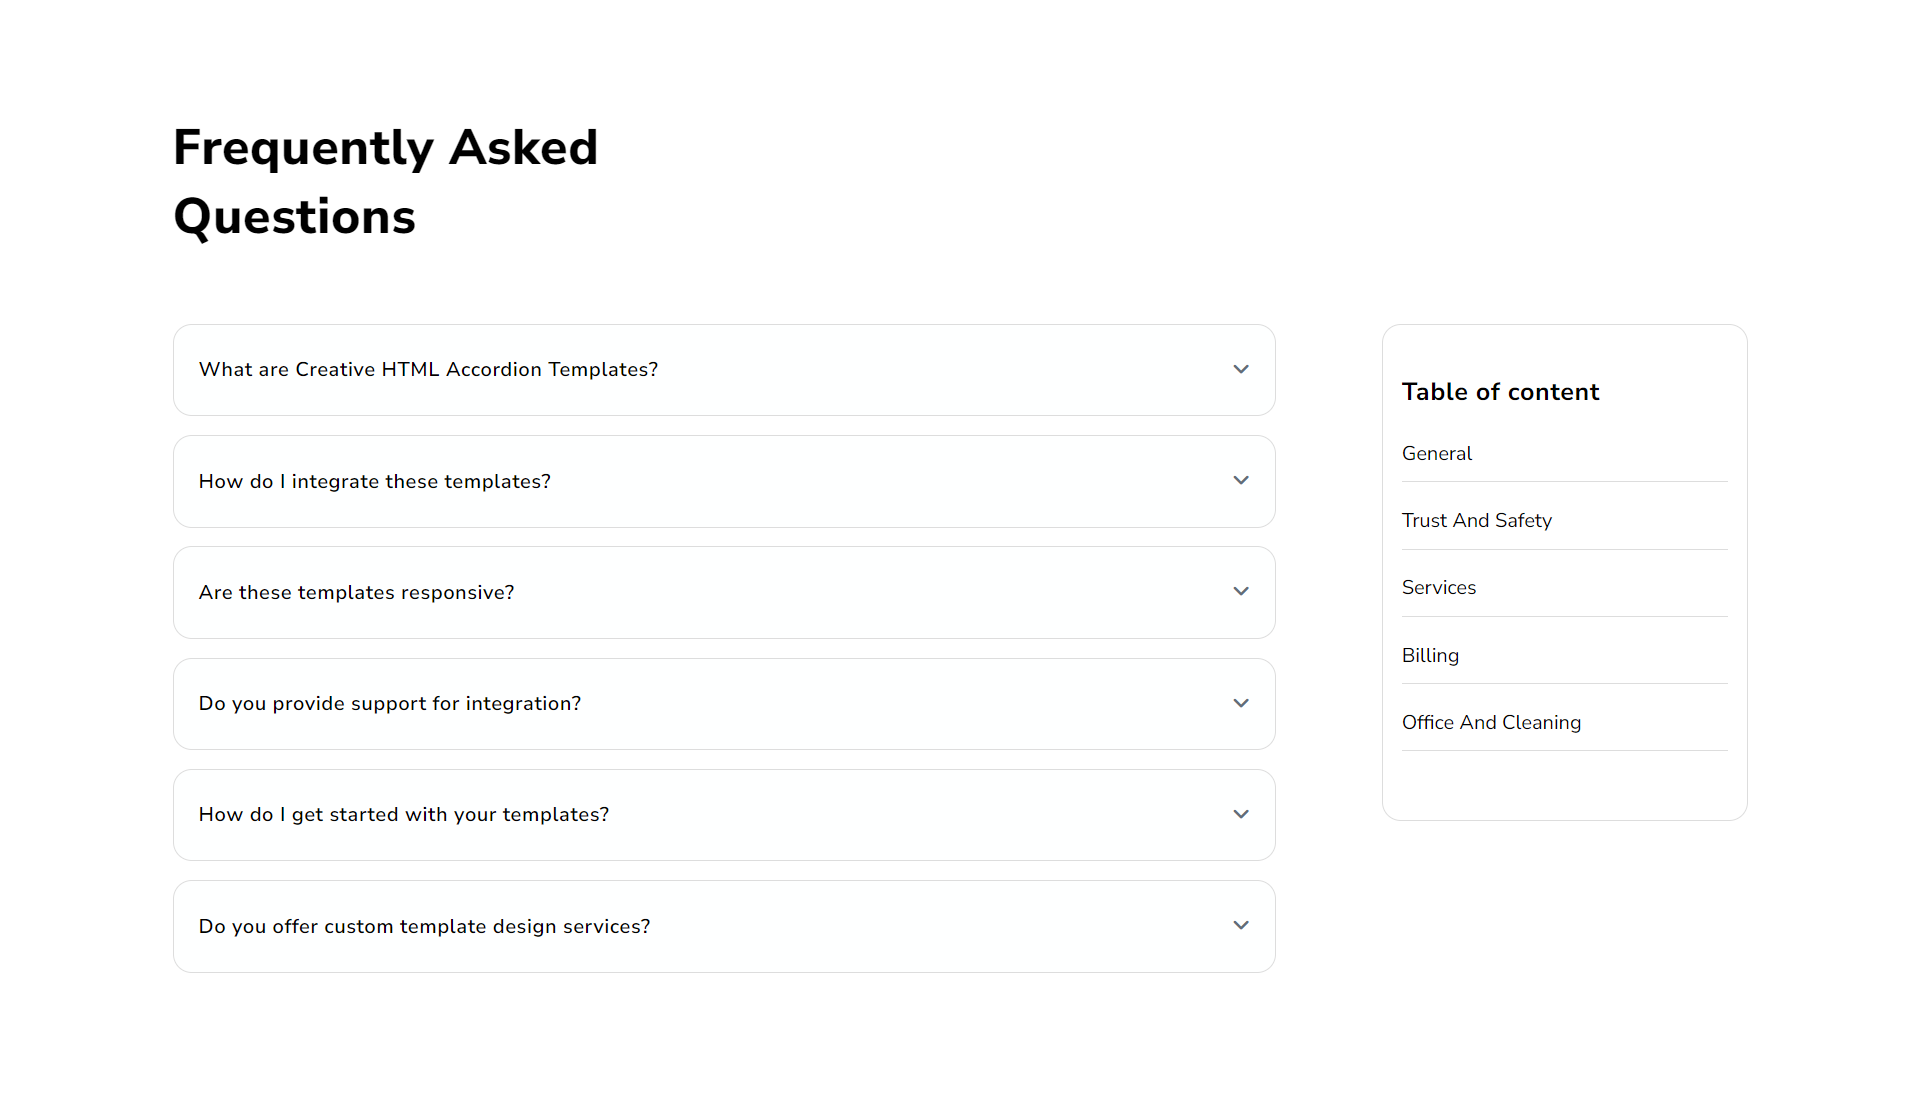
Task: Click the 'Table of content' heading
Action: pyautogui.click(x=1500, y=391)
